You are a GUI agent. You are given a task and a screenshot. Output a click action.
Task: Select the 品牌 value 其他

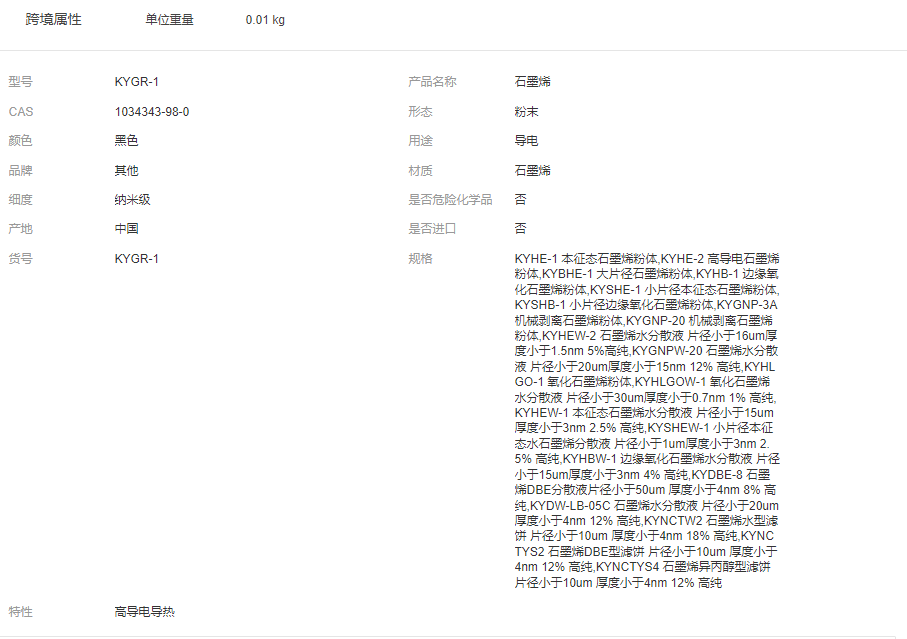[127, 171]
